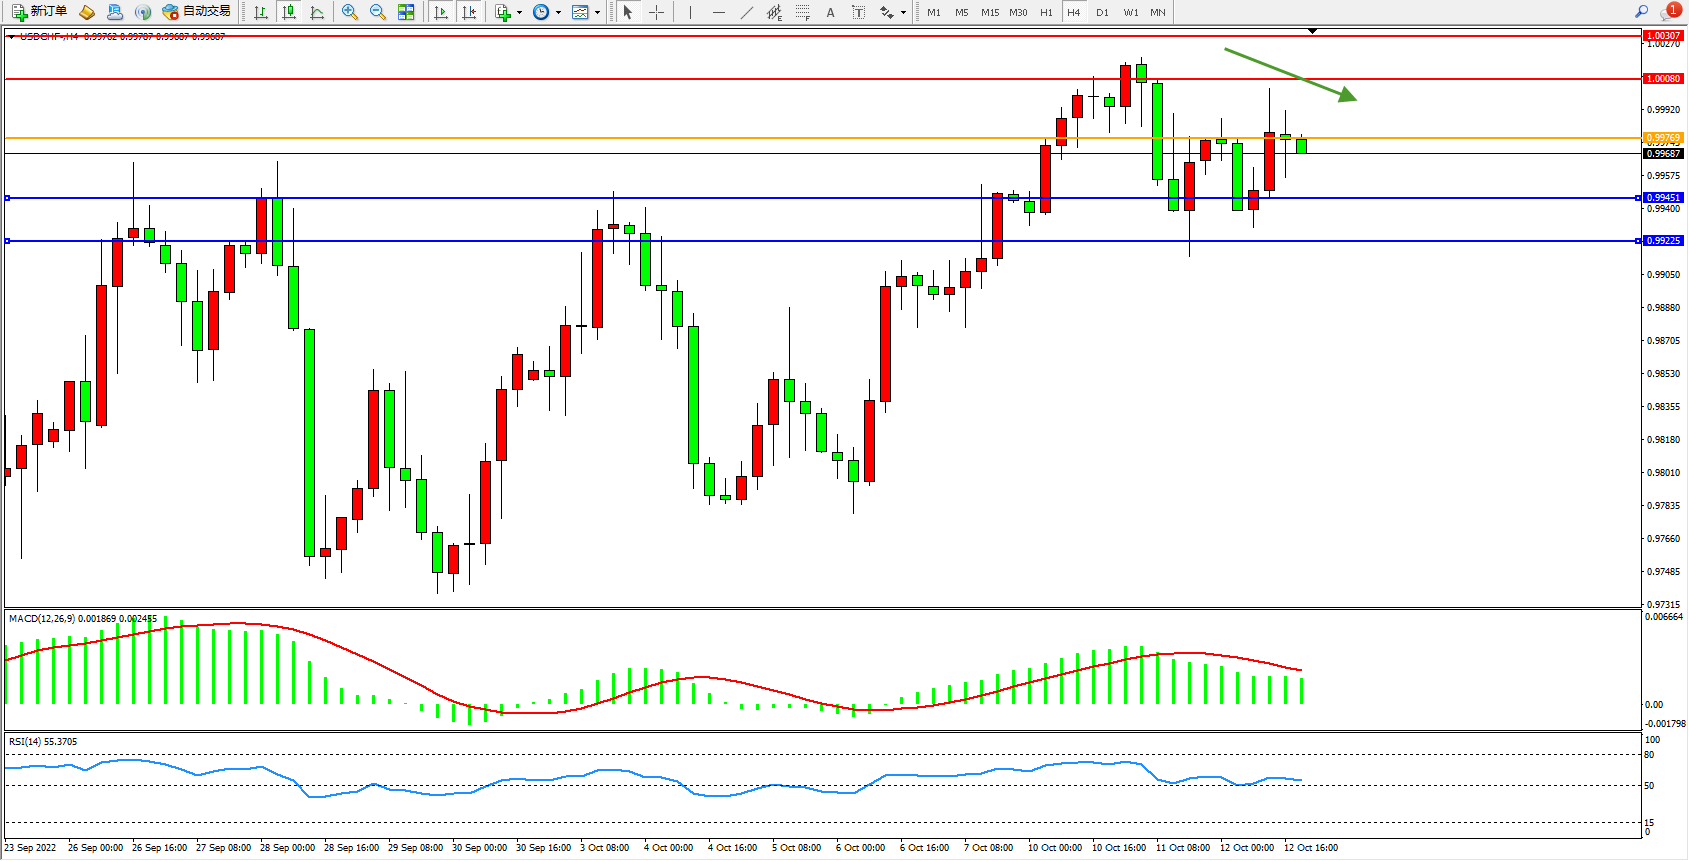Open the search magnifier in top right

[1641, 12]
